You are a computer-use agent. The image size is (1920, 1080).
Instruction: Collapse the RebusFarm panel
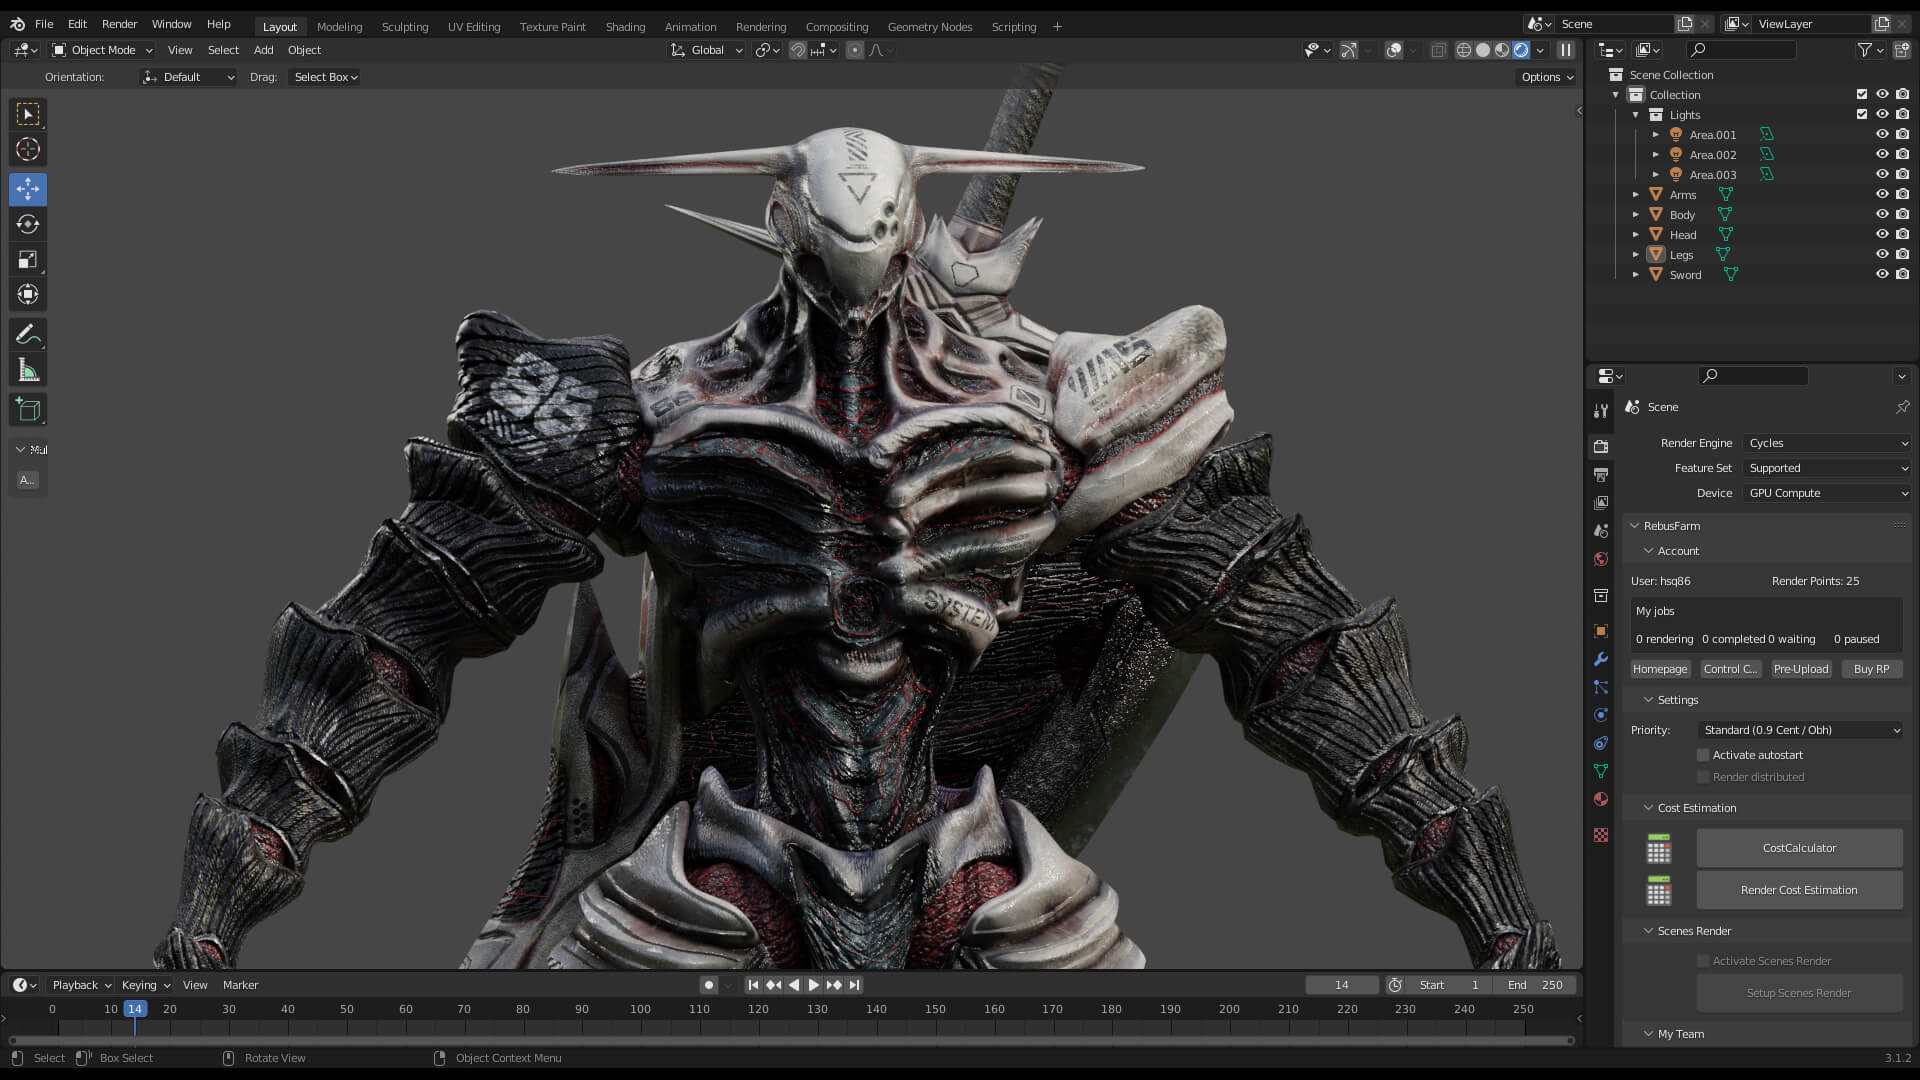pyautogui.click(x=1635, y=526)
